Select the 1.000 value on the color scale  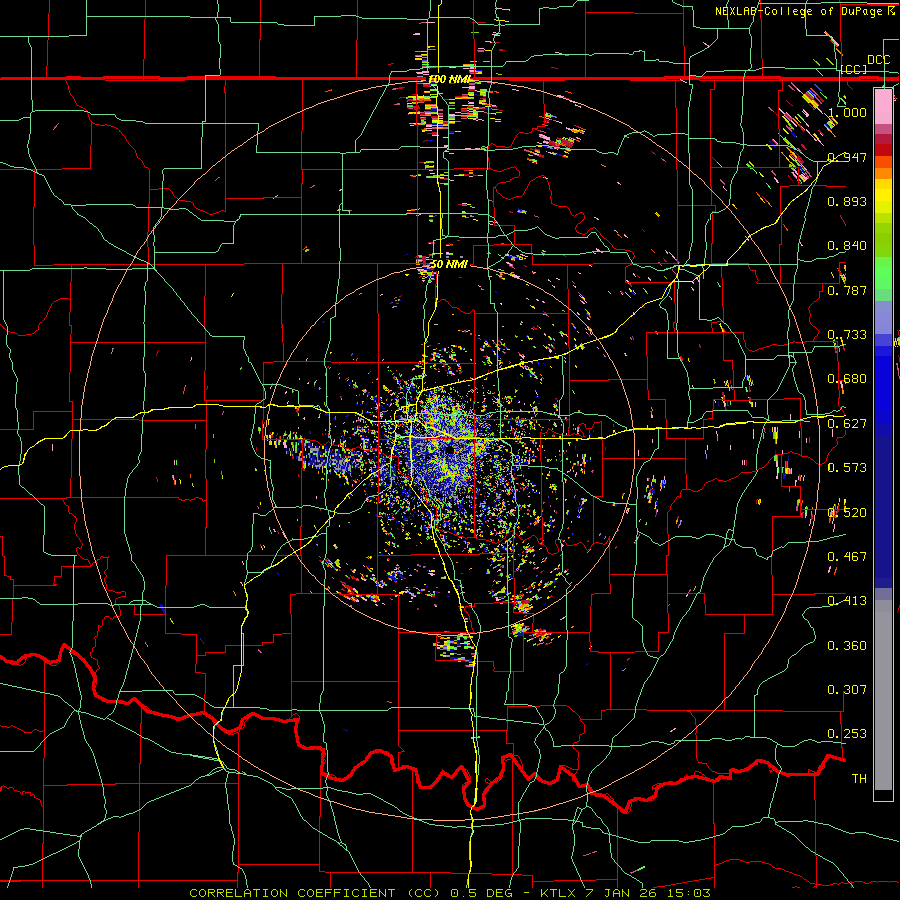[847, 112]
